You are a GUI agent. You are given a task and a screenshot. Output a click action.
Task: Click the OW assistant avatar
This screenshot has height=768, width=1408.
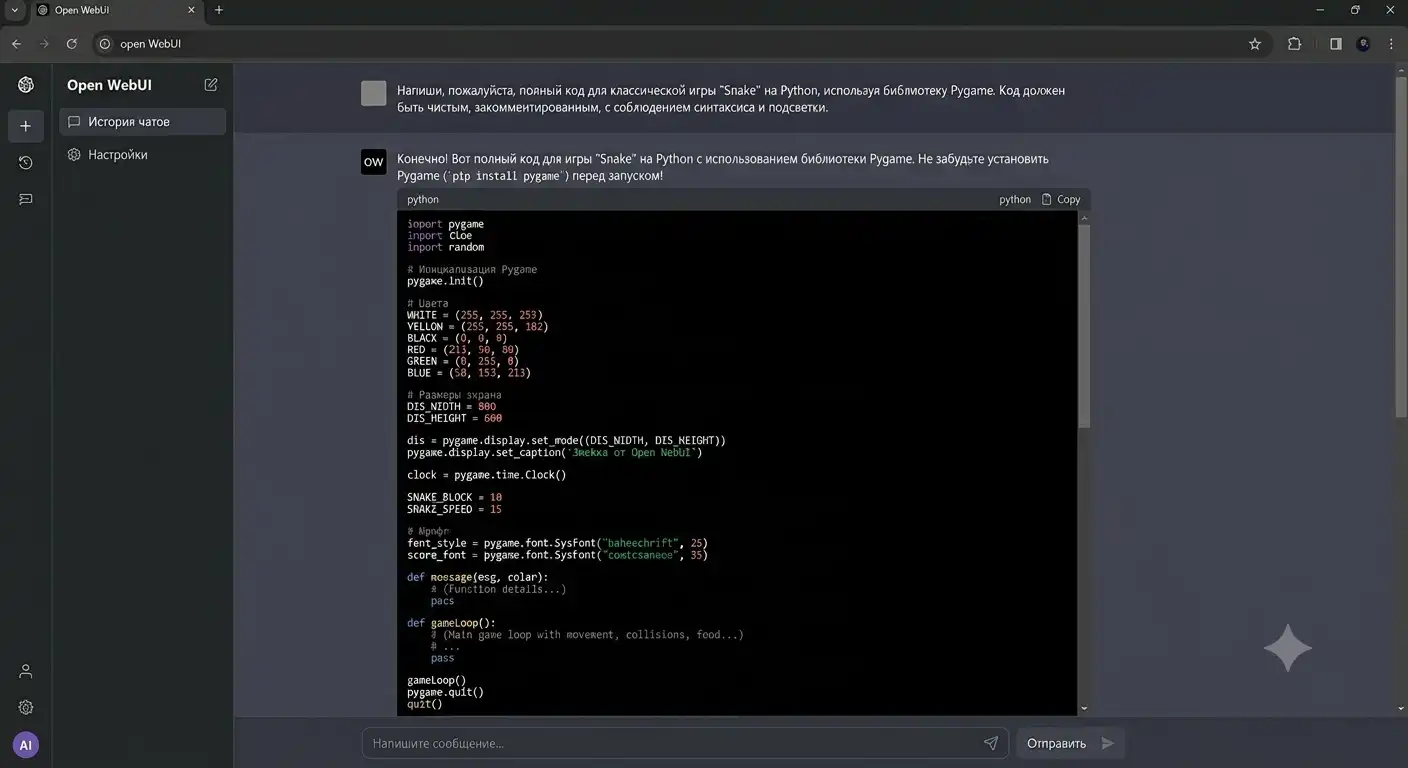[x=373, y=162]
